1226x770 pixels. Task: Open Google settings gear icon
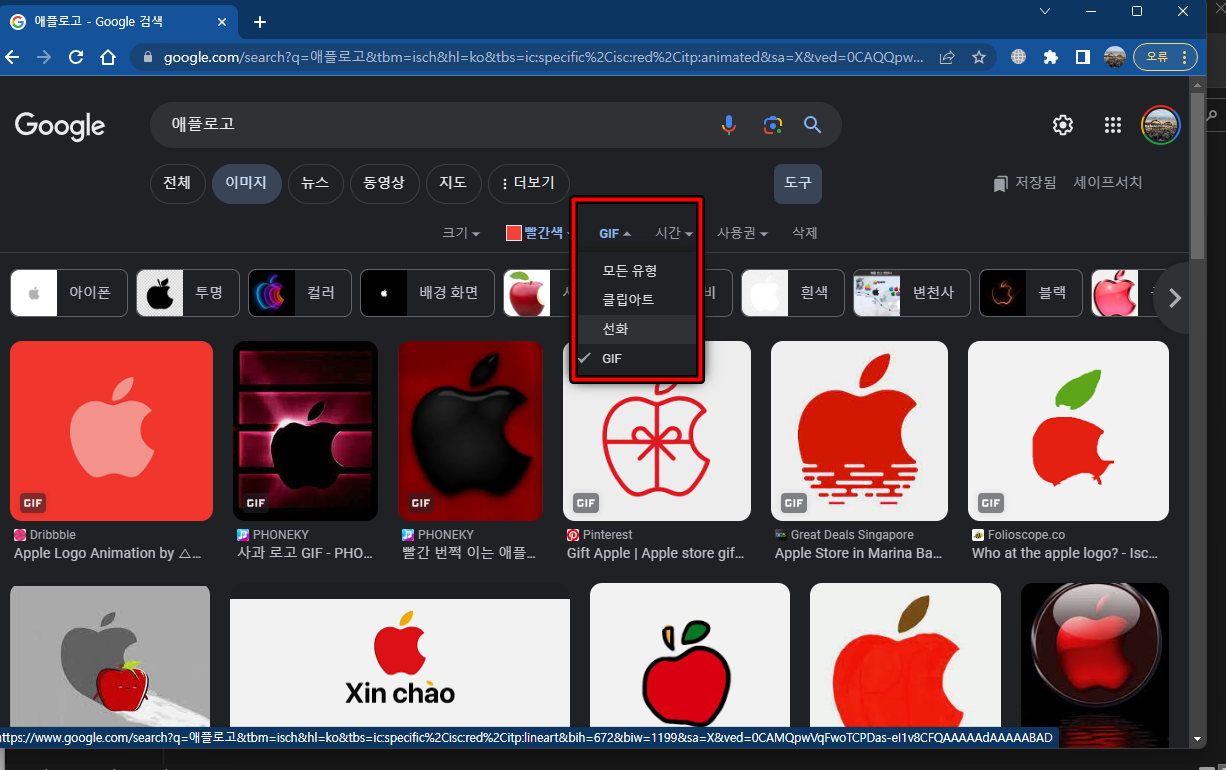(1063, 125)
